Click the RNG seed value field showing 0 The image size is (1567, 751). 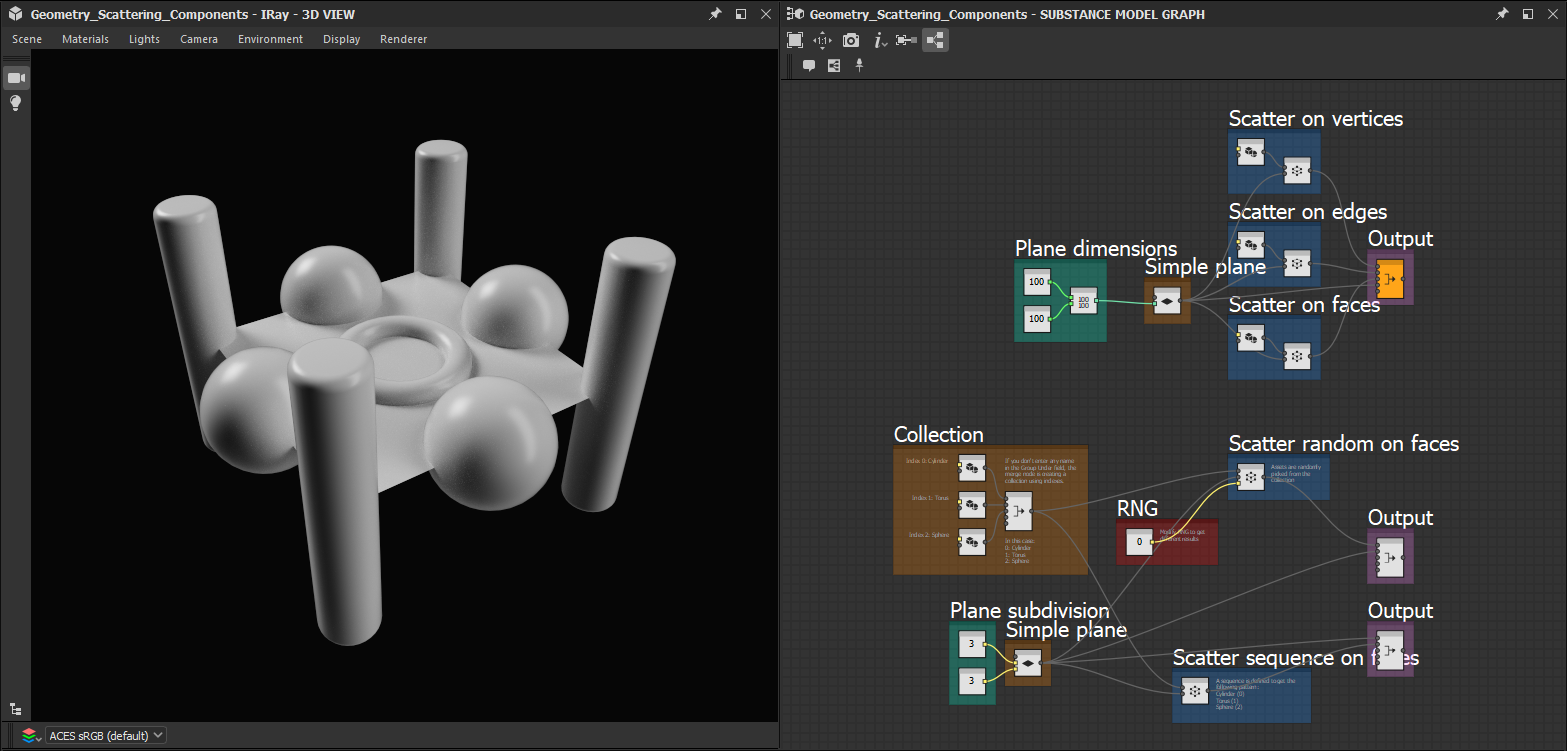click(1138, 541)
